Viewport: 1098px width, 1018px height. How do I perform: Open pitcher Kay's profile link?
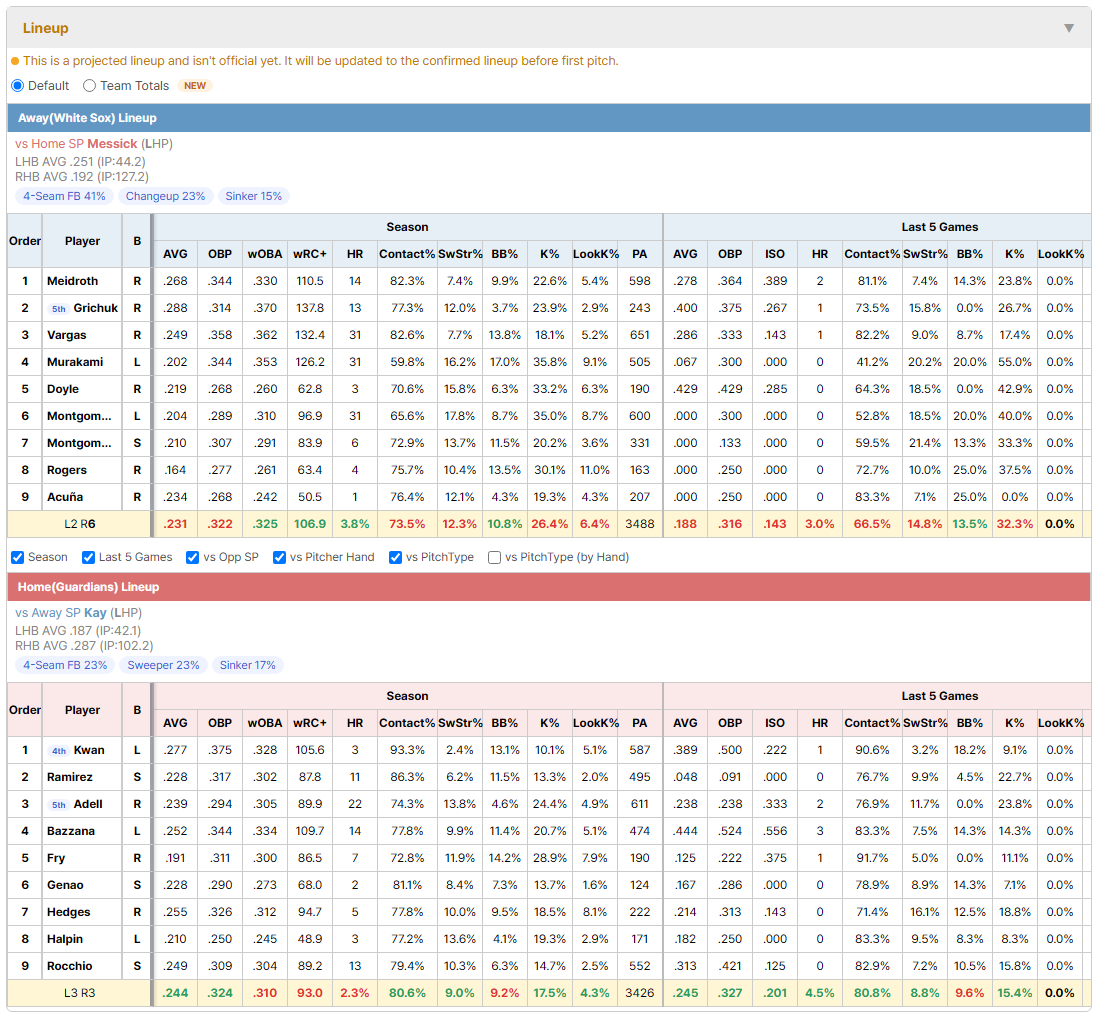coord(95,613)
